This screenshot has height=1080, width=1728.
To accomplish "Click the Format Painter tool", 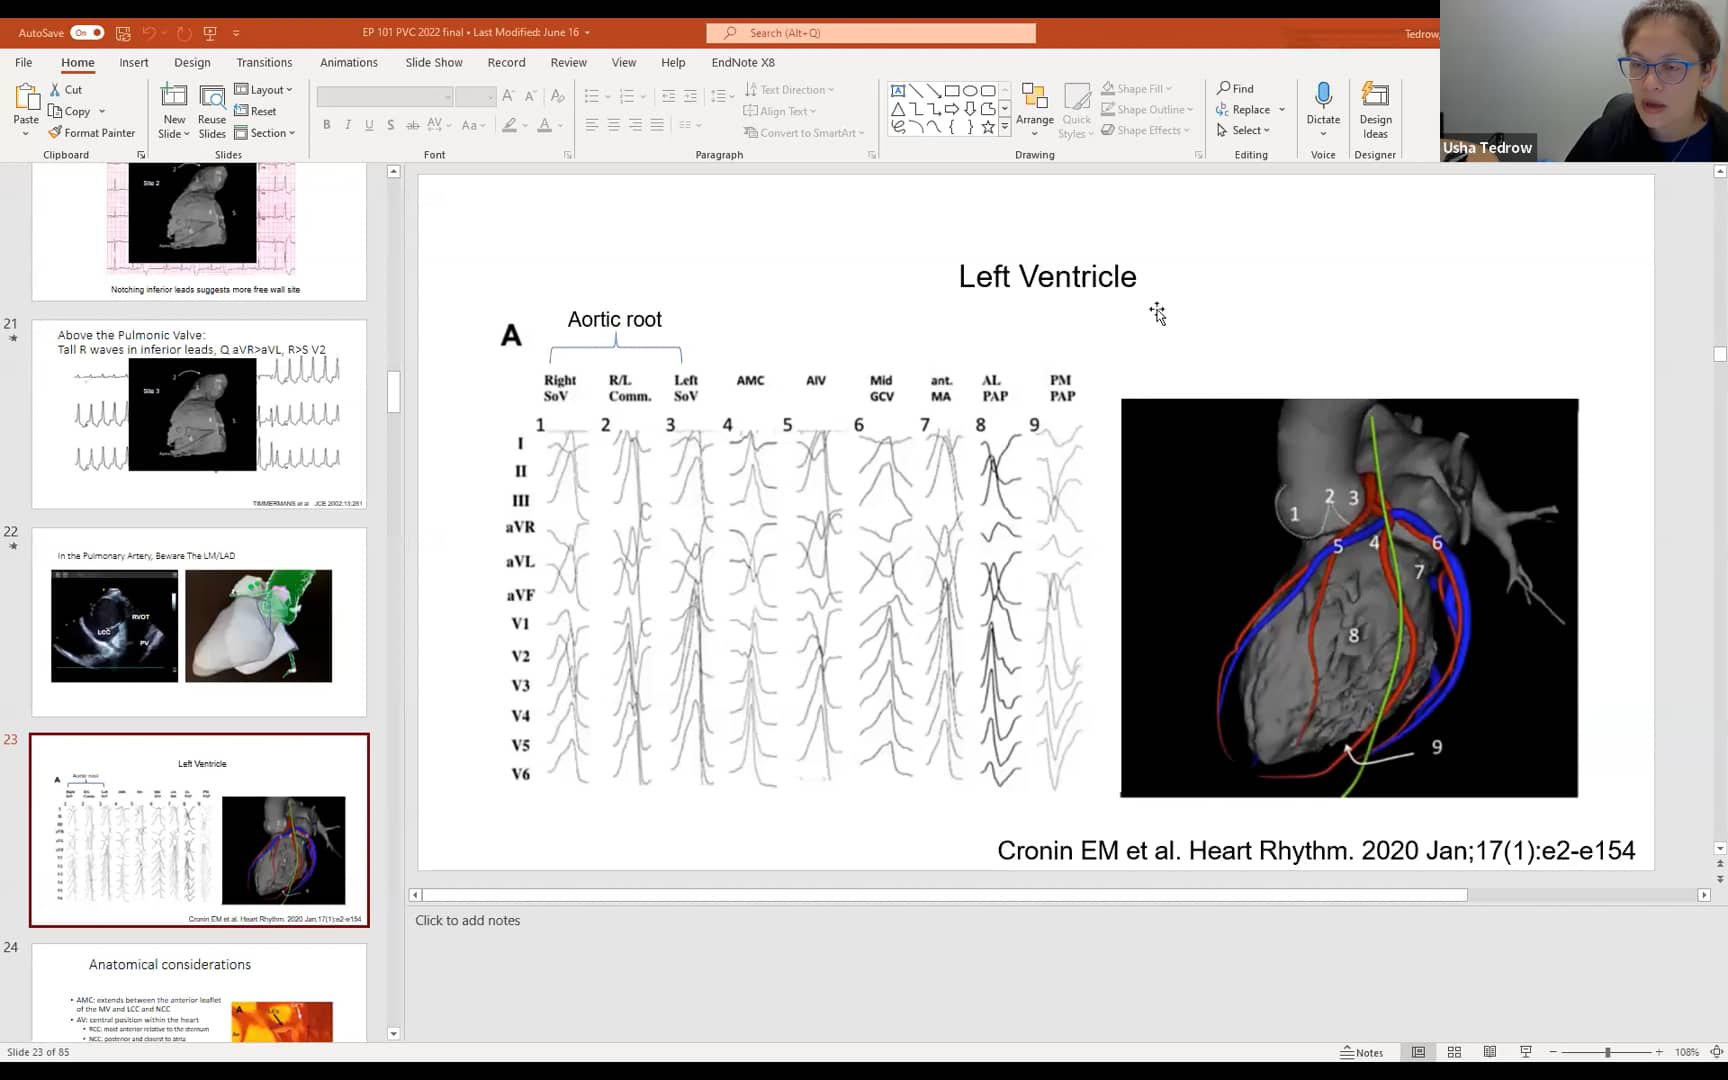I will (x=91, y=133).
